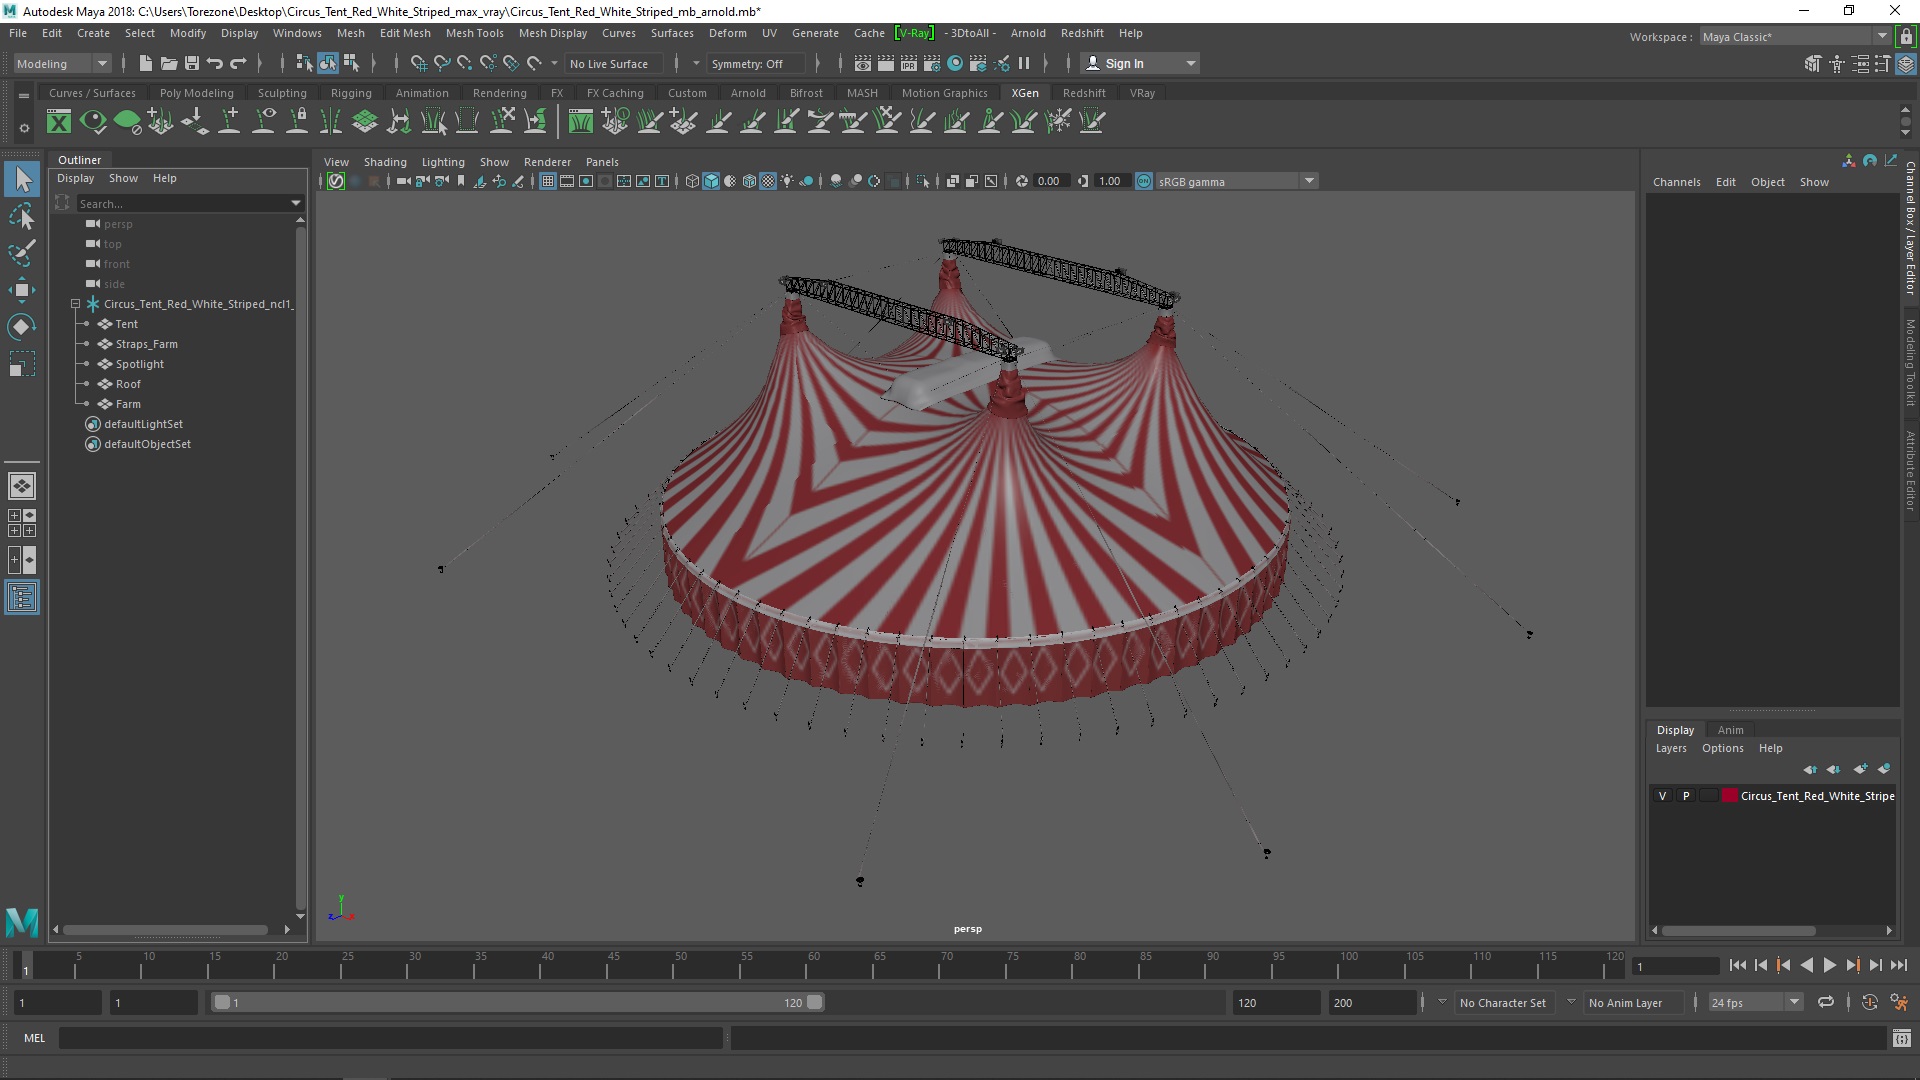Viewport: 1920px width, 1080px height.
Task: Toggle wireframe on shaded viewport icon
Action: click(749, 181)
